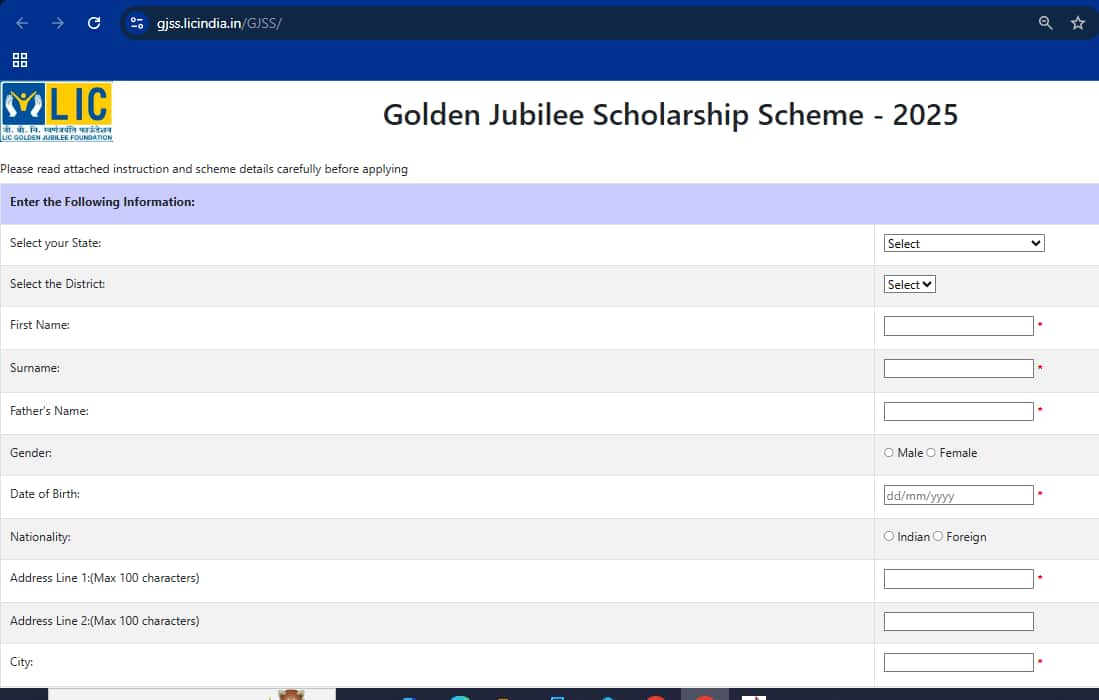The height and width of the screenshot is (700, 1099).
Task: Select the Male gender option
Action: pyautogui.click(x=889, y=453)
